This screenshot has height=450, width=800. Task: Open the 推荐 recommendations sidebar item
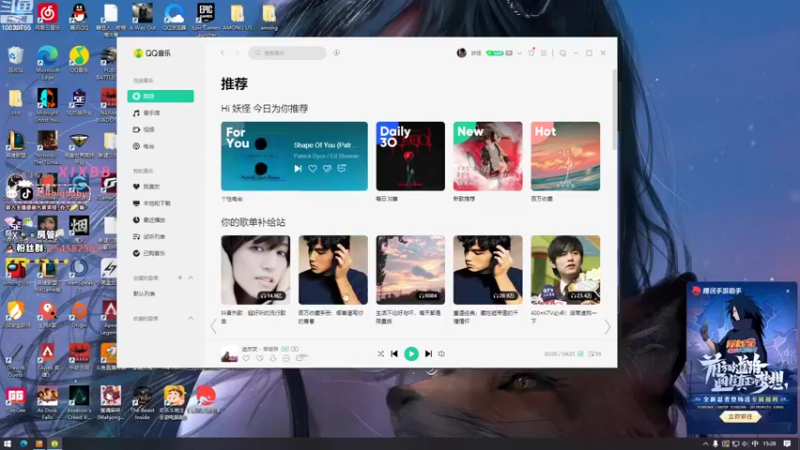(x=161, y=96)
